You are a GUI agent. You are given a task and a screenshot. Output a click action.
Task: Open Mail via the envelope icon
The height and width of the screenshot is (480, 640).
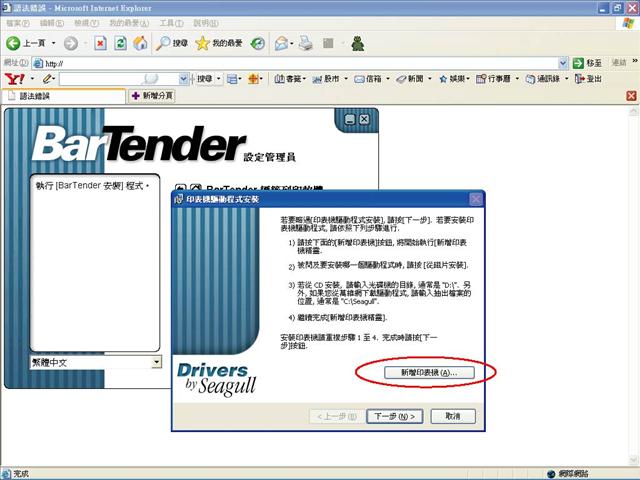coord(281,43)
